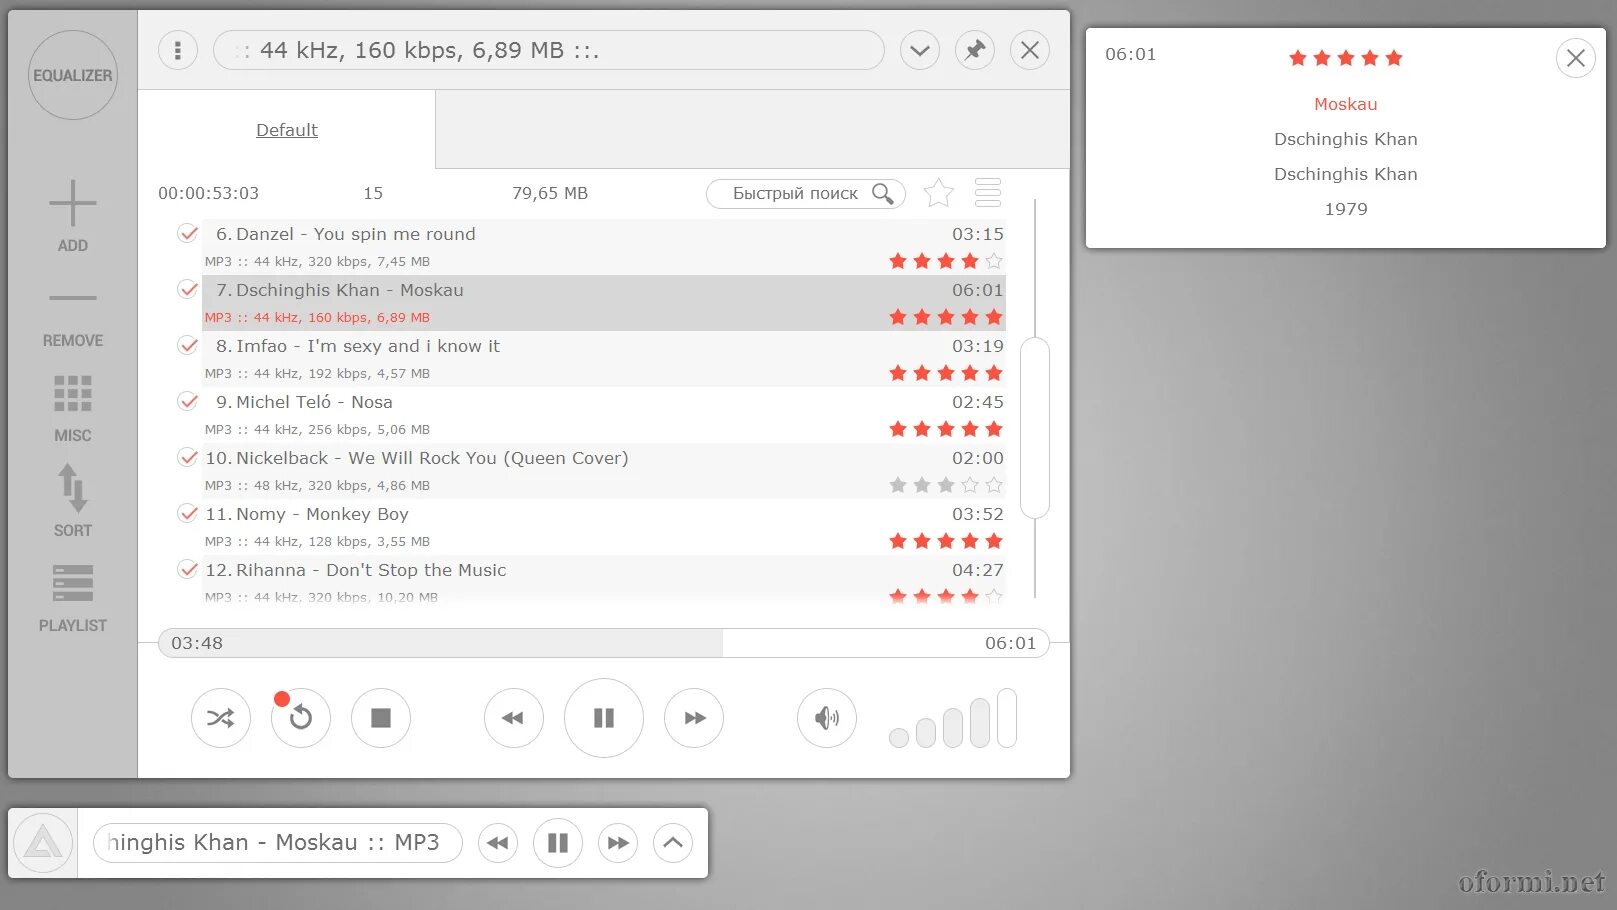This screenshot has height=910, width=1617.
Task: Select track Imfao - I'm sexy and i know it
Action: coord(604,359)
